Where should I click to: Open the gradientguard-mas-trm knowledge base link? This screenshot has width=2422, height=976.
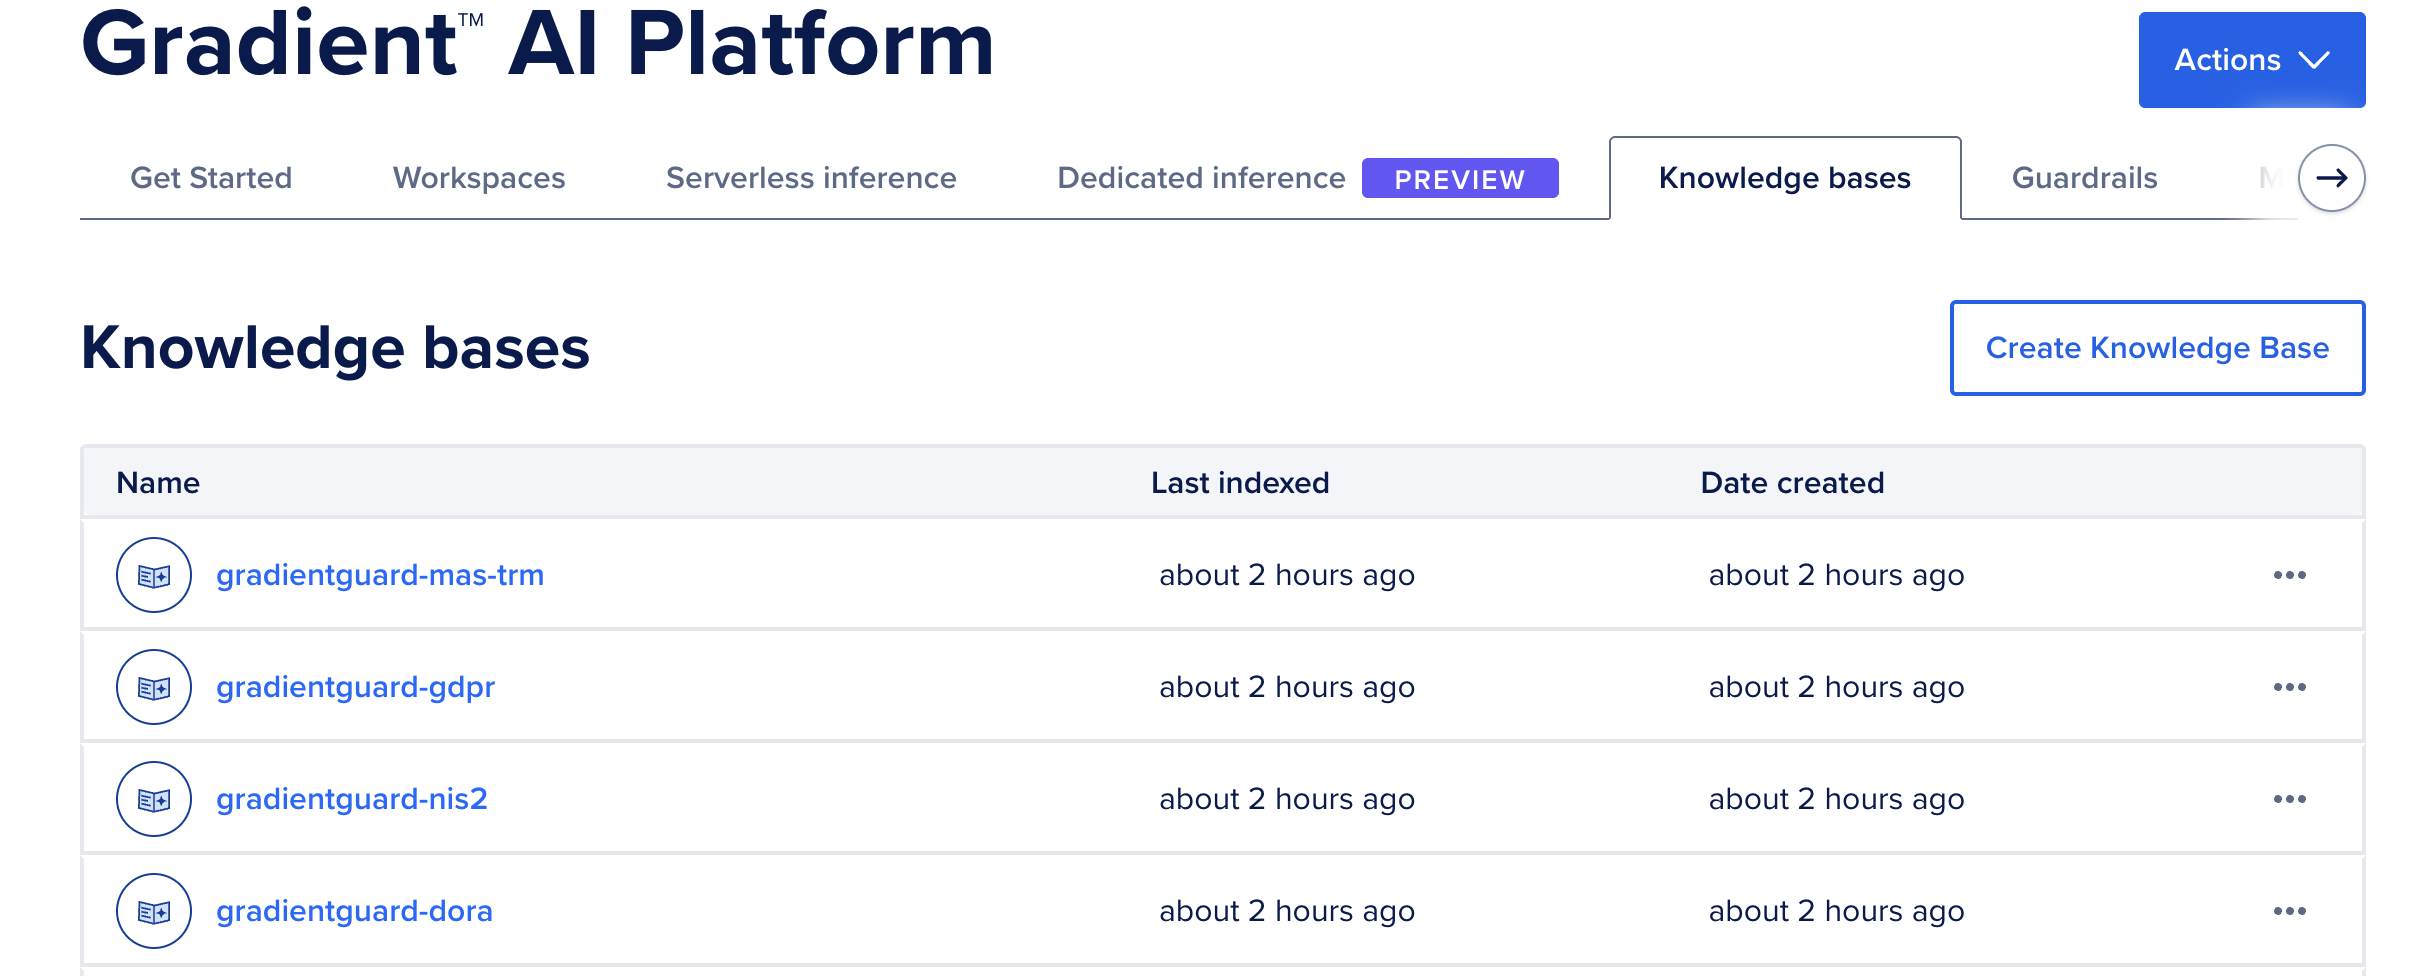click(380, 575)
